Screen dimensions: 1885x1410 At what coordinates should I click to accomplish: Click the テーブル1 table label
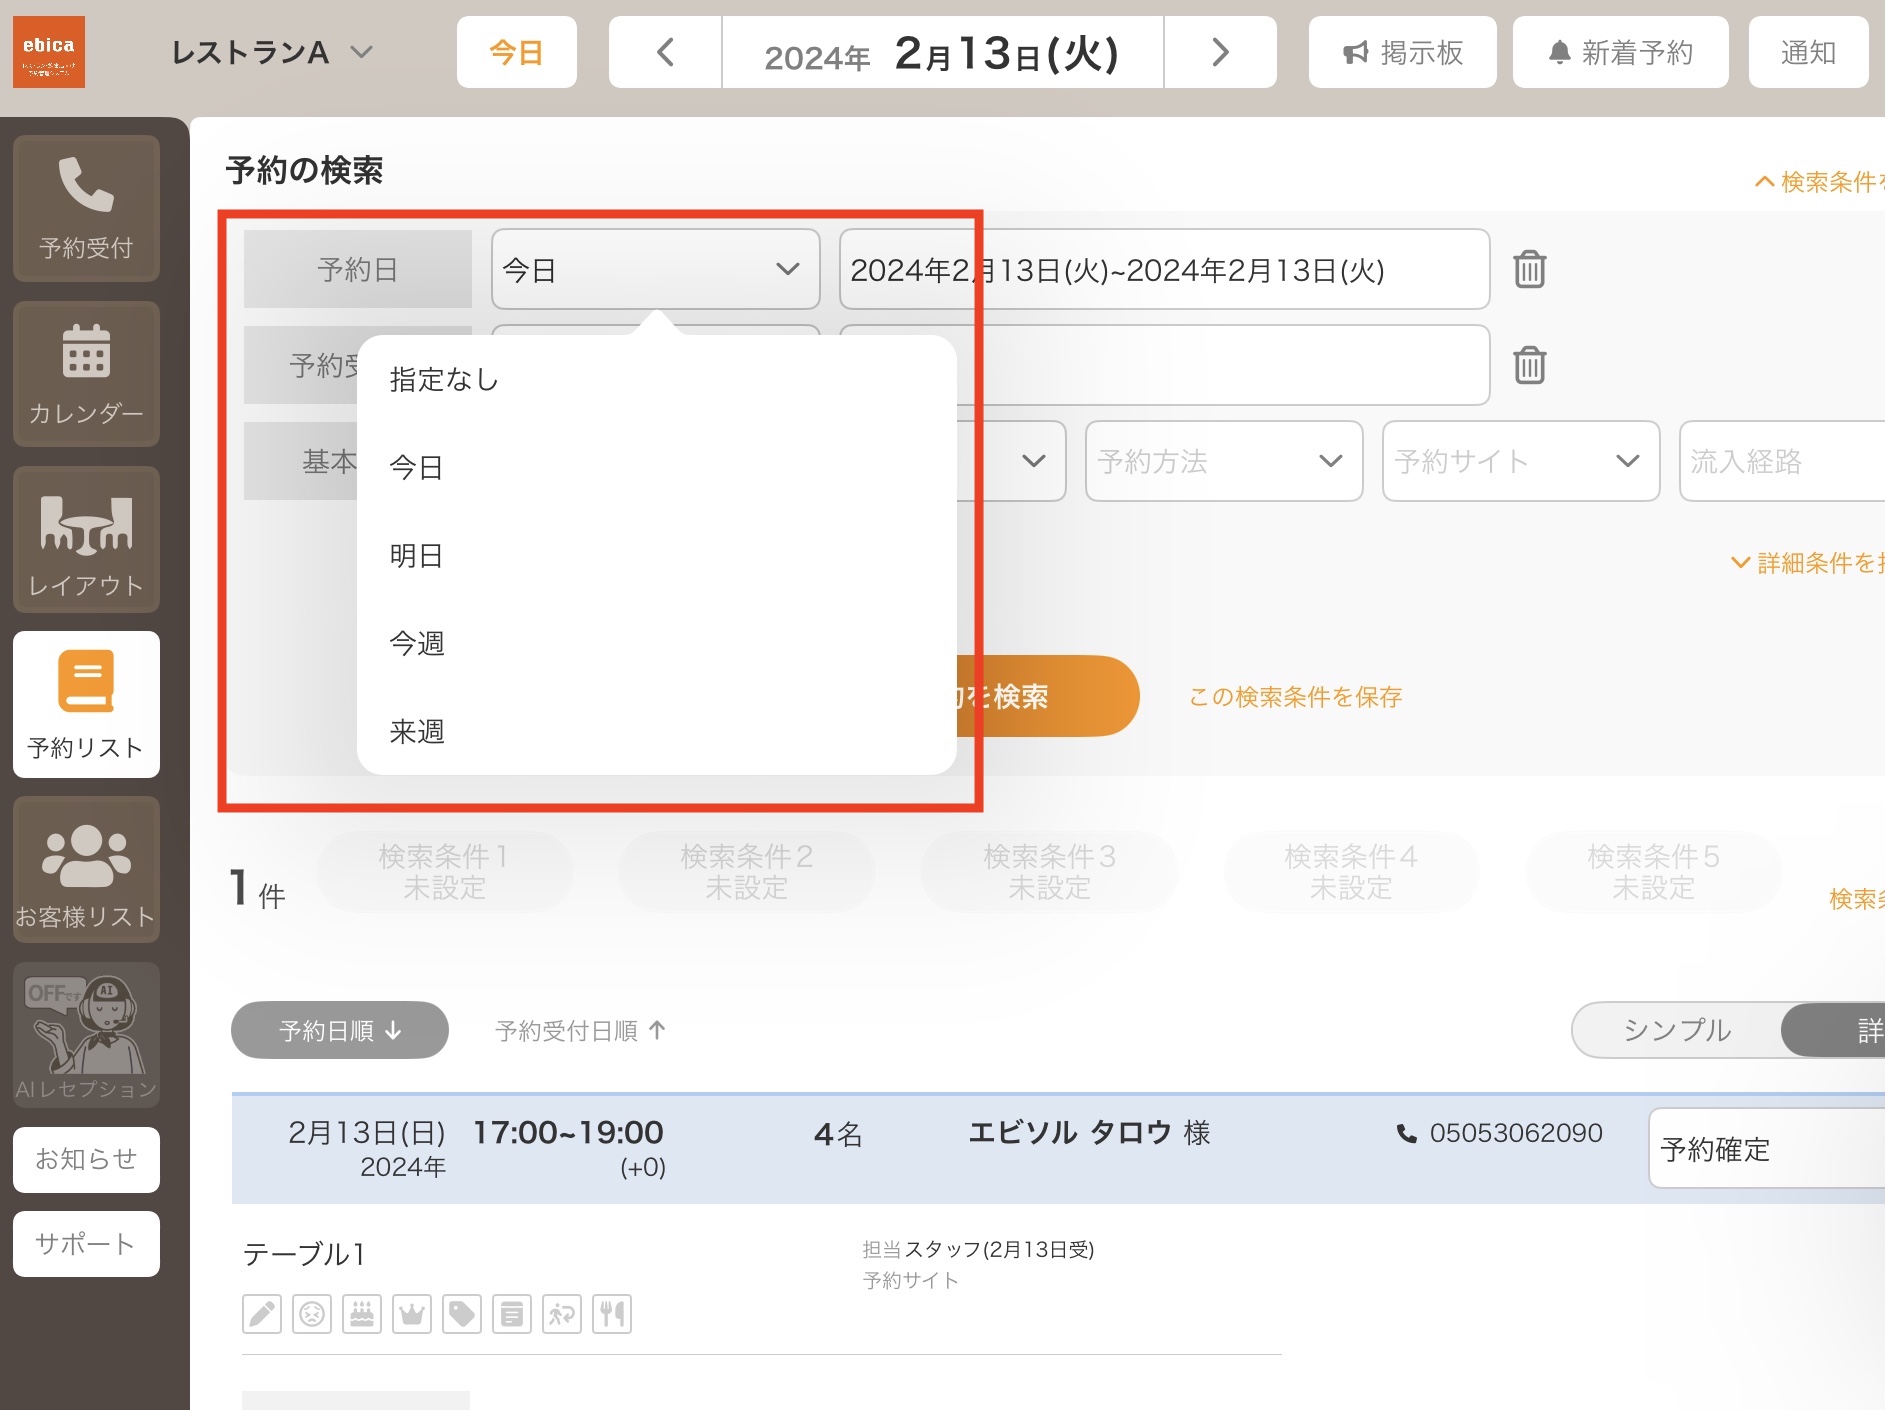click(x=304, y=1254)
